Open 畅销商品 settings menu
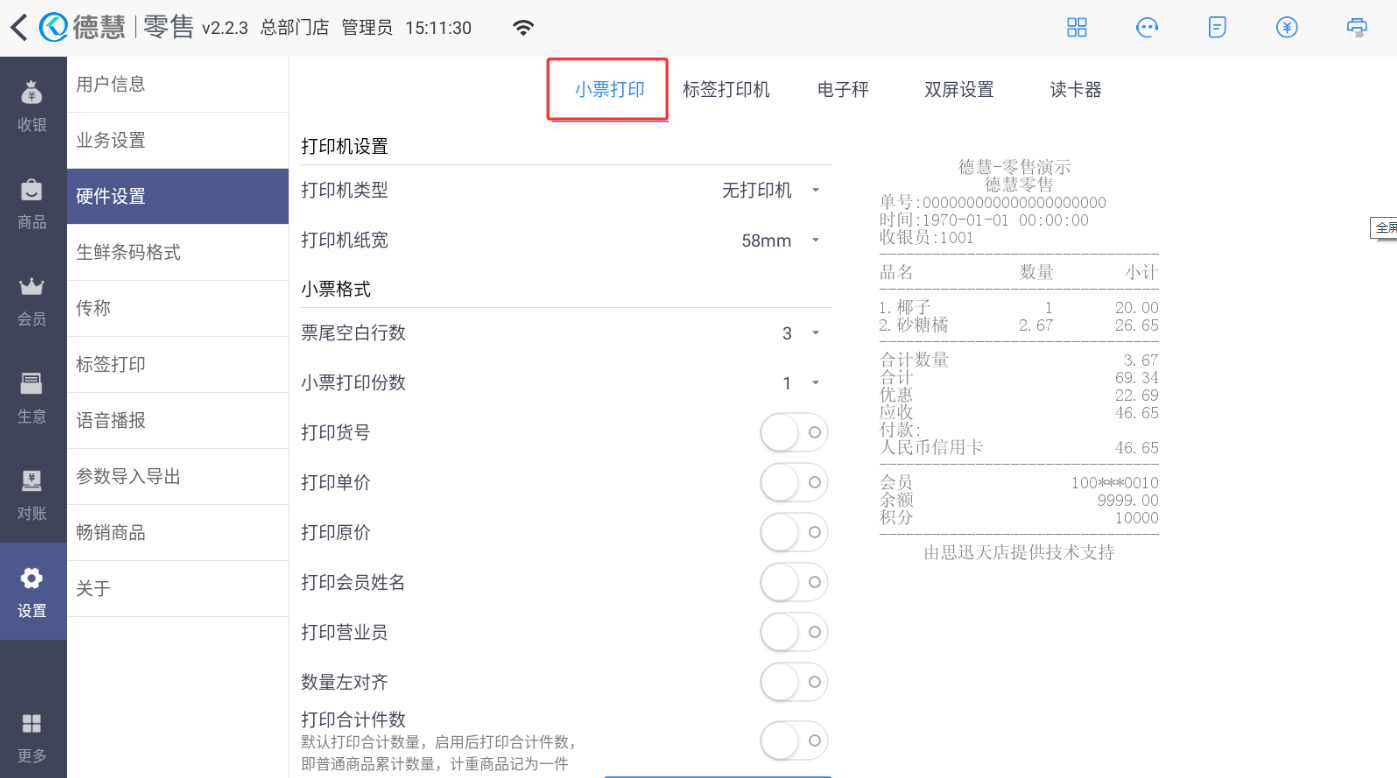The height and width of the screenshot is (778, 1397). pos(178,533)
